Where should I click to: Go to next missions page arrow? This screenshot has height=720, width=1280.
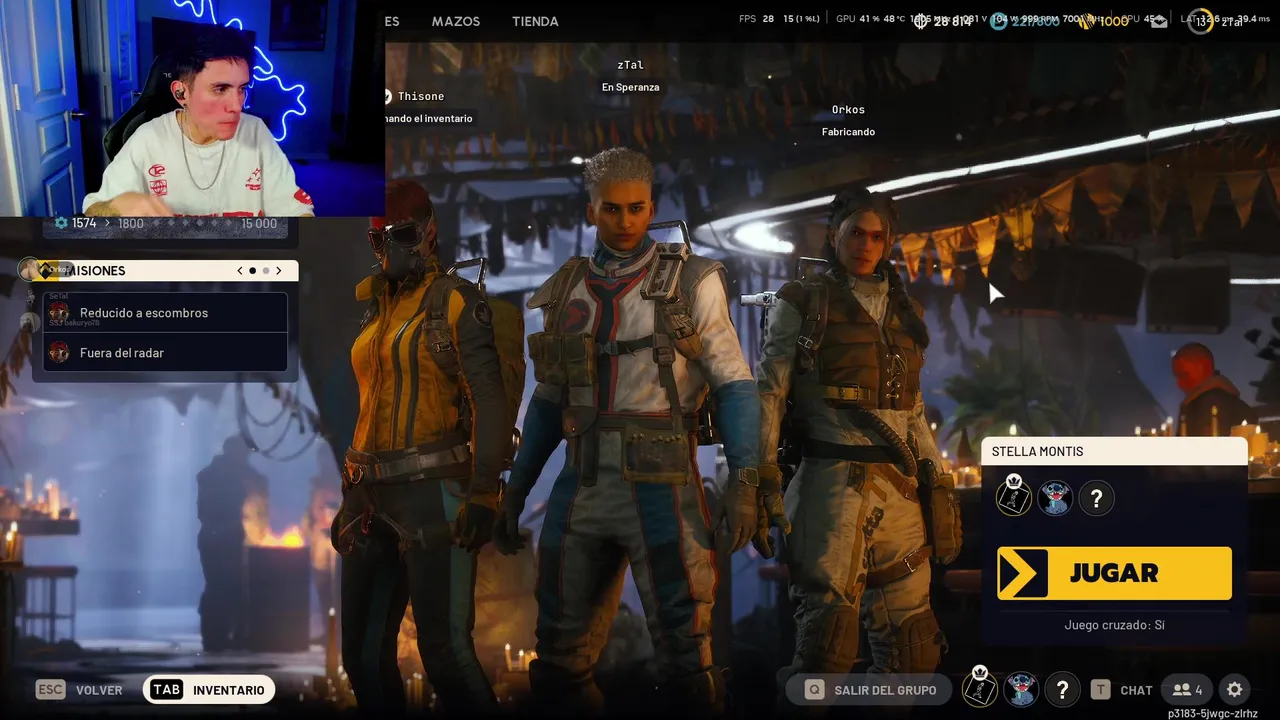279,271
